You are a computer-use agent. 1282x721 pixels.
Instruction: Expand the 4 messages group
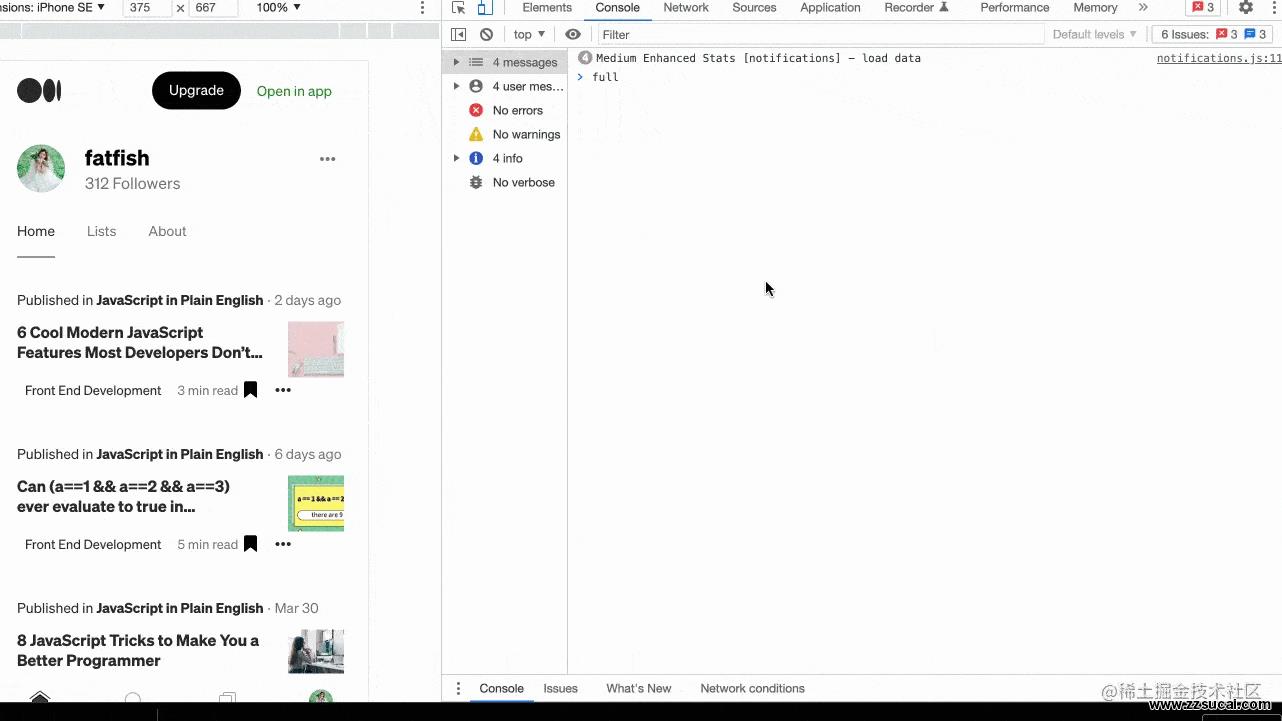tap(456, 62)
